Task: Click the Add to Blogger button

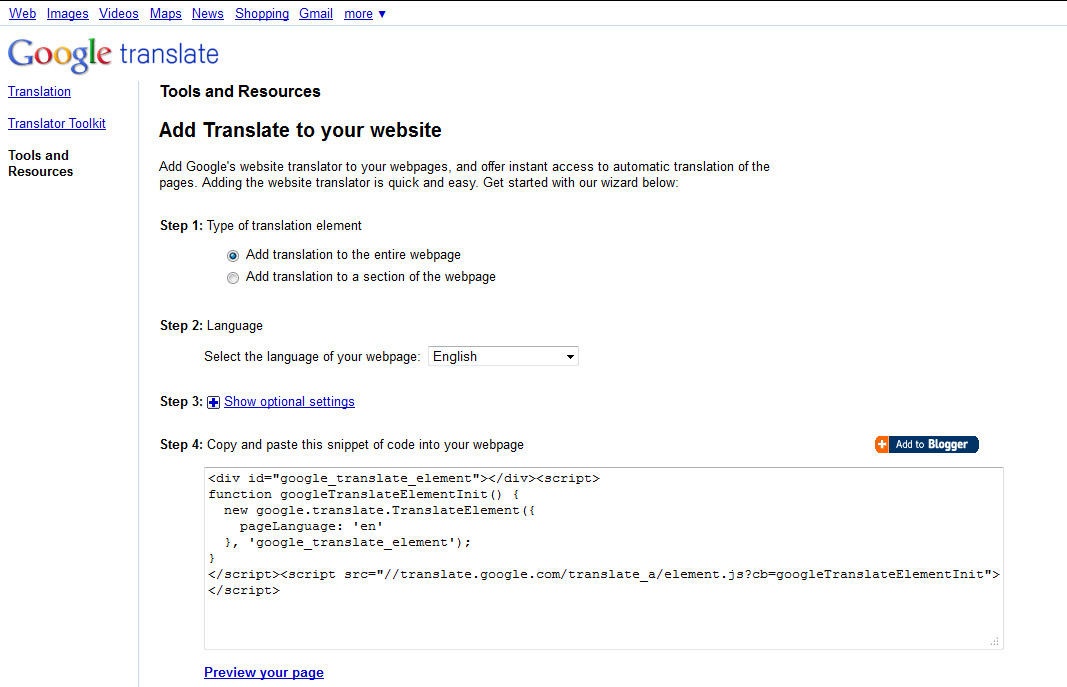Action: tap(926, 444)
